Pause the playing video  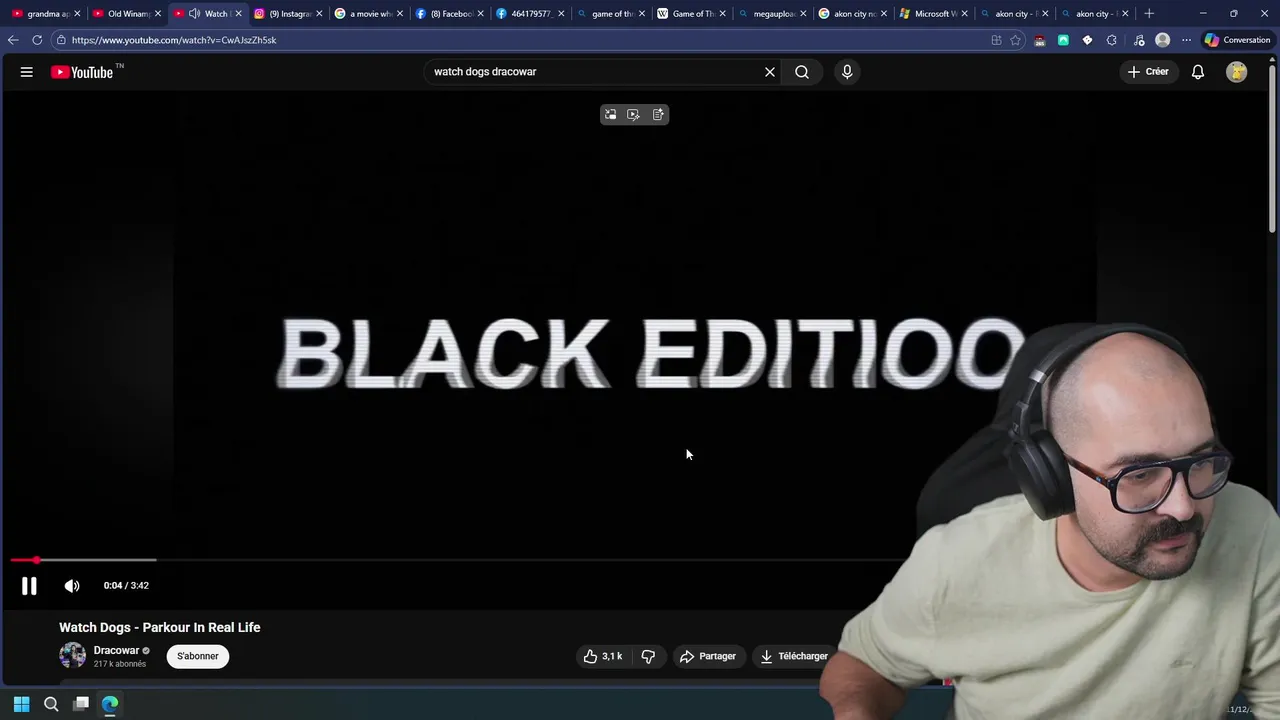pyautogui.click(x=29, y=586)
